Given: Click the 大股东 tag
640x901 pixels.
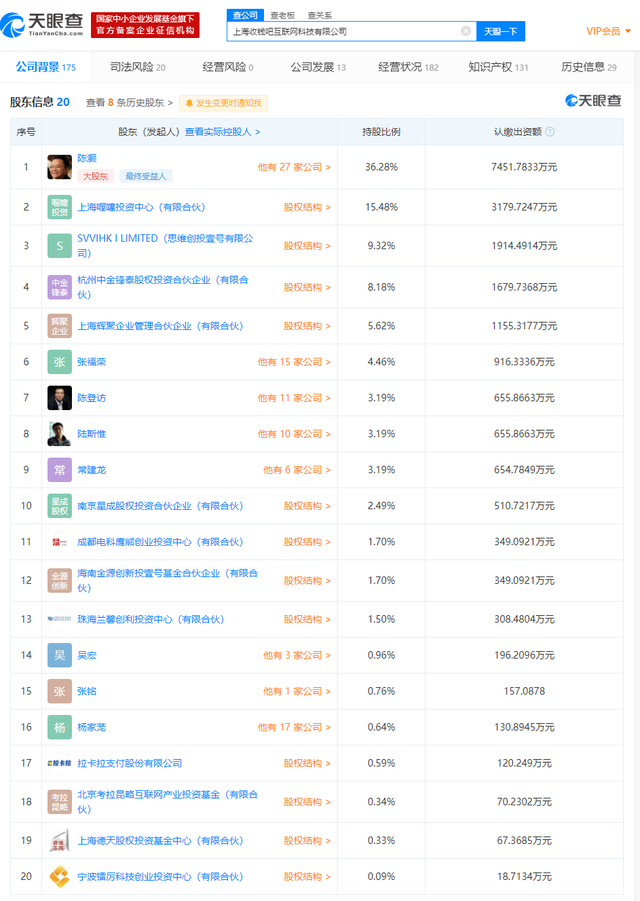Looking at the screenshot, I should 95,176.
